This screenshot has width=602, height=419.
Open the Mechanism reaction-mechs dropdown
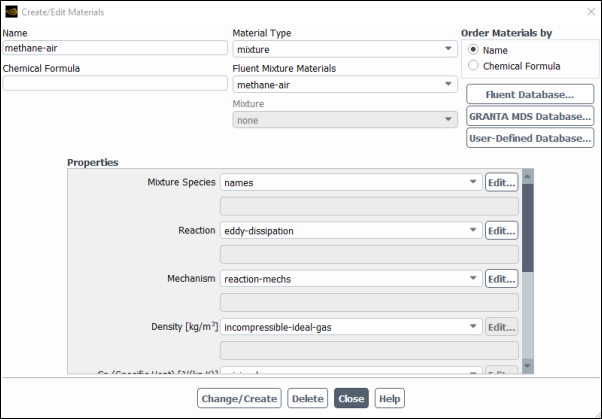tap(350, 279)
